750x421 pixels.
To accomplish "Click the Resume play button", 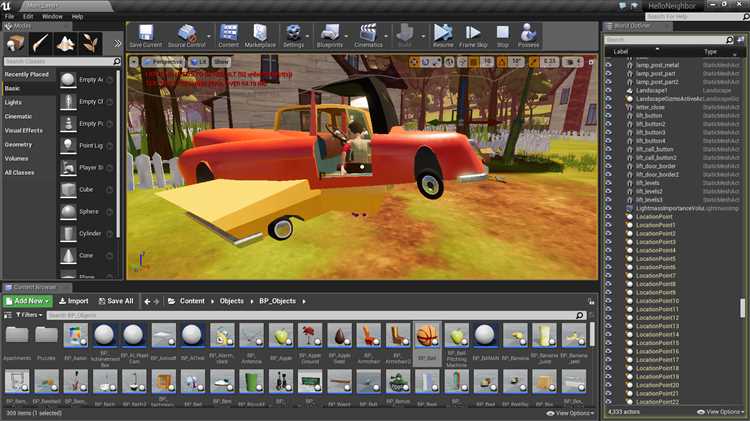I will pyautogui.click(x=443, y=35).
